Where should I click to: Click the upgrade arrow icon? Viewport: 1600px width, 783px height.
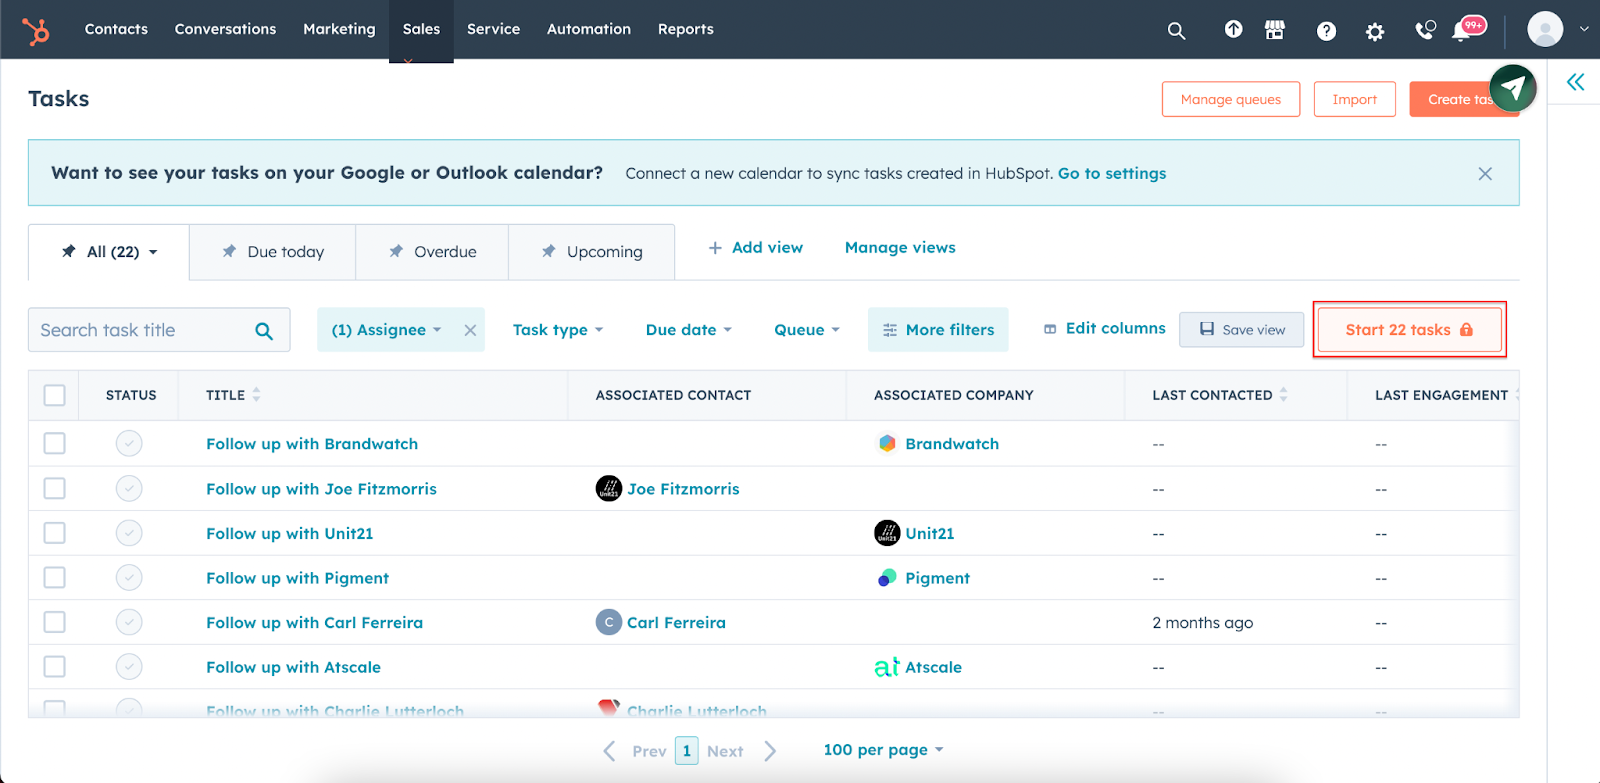click(x=1233, y=30)
